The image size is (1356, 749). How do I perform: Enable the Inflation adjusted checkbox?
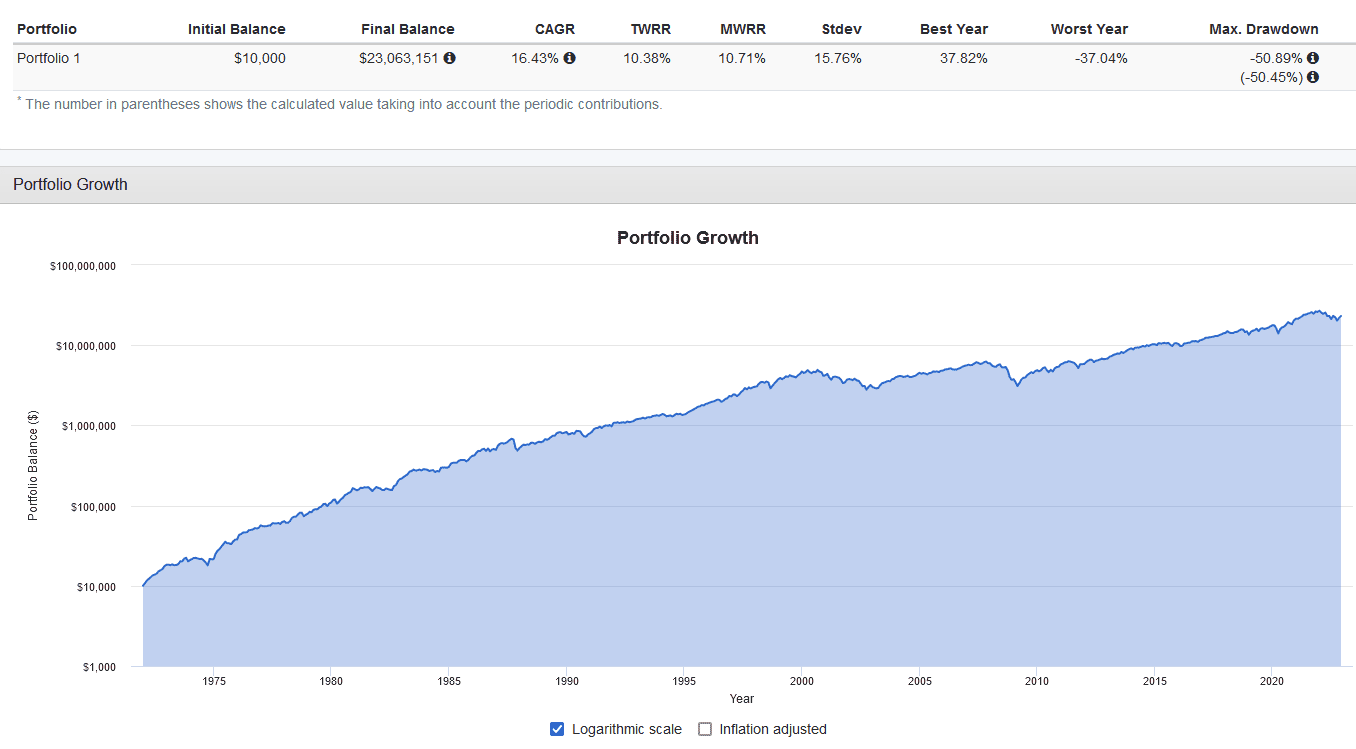pyautogui.click(x=705, y=729)
